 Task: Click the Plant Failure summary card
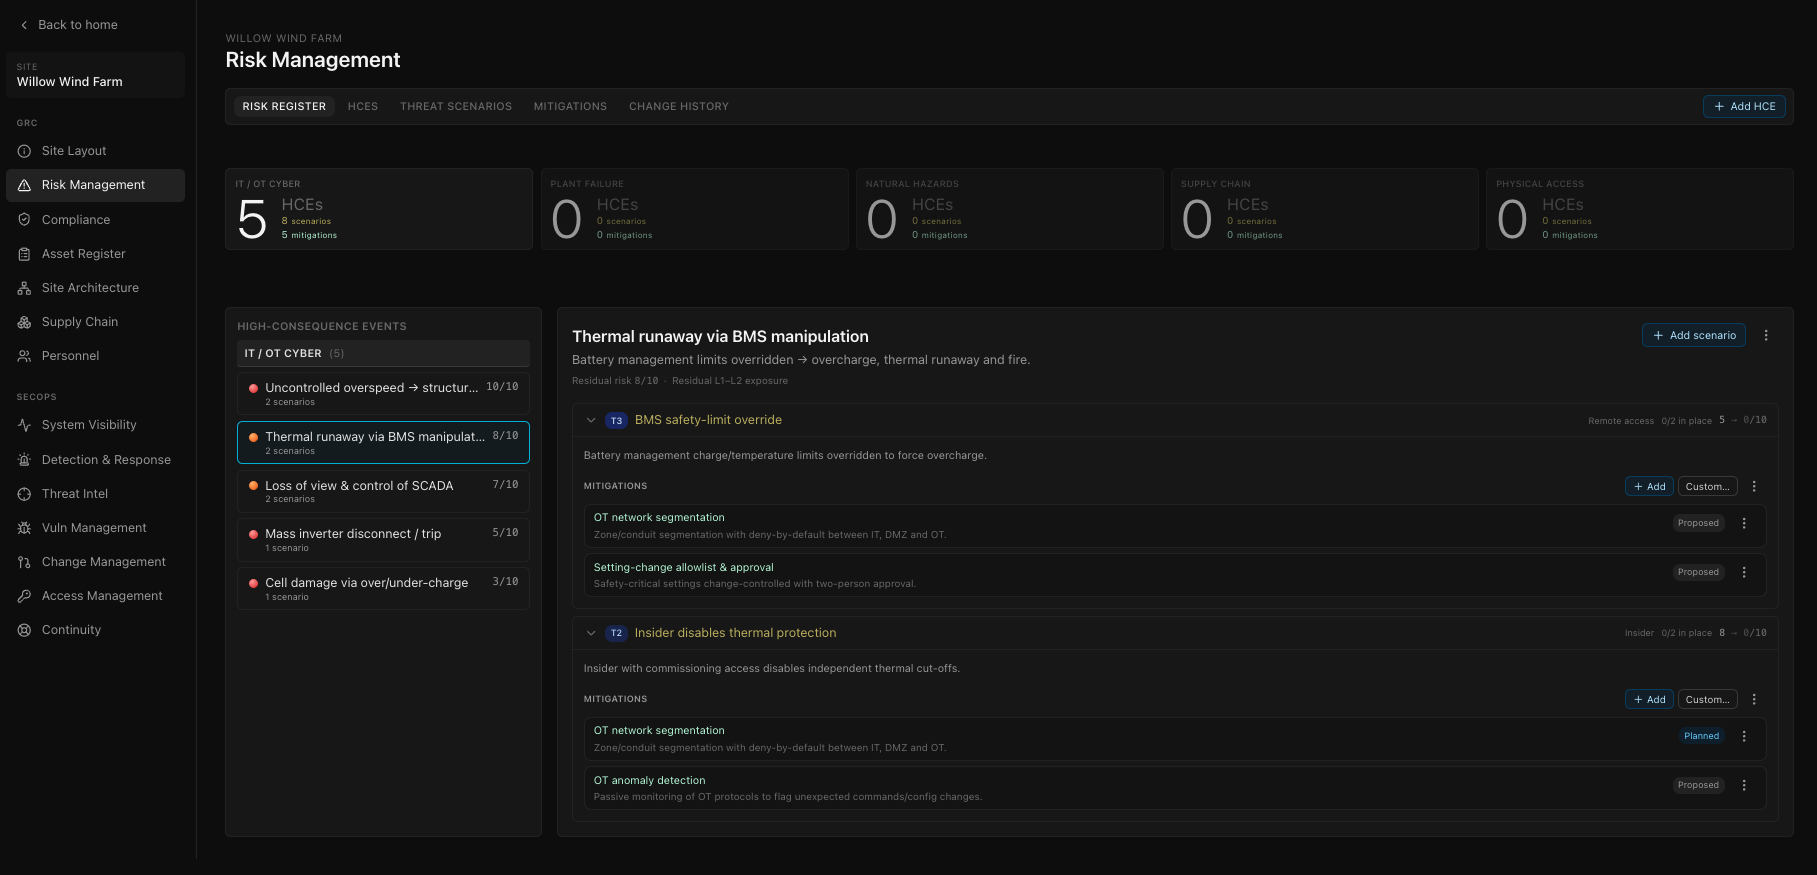click(694, 210)
